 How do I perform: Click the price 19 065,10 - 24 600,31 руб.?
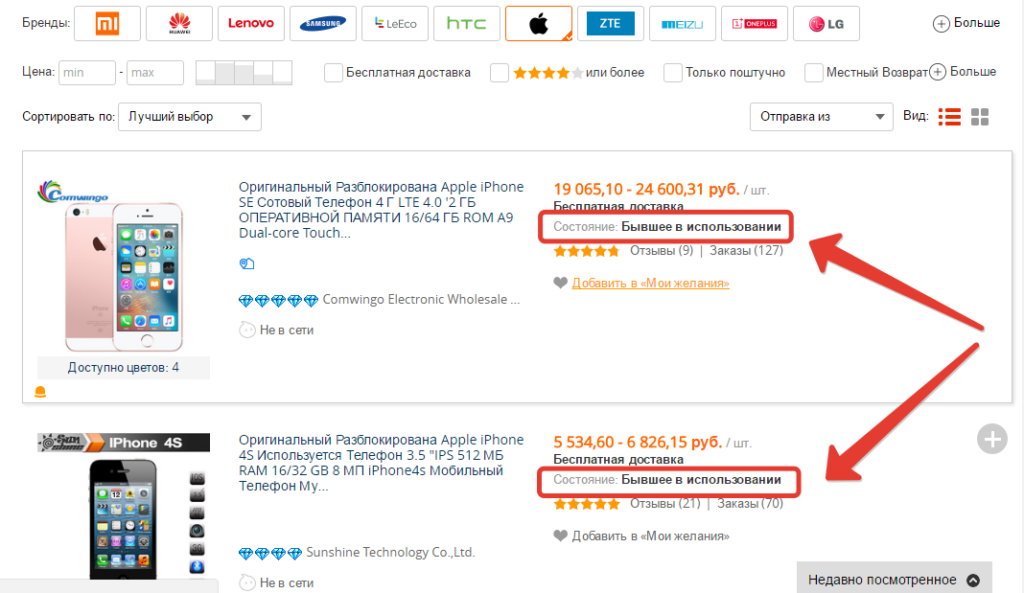pyautogui.click(x=647, y=189)
